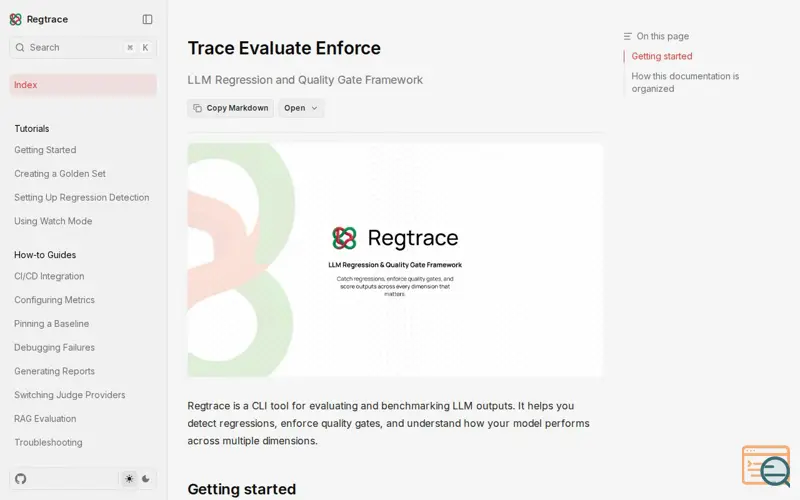Click the search magnifier icon

click(x=20, y=47)
